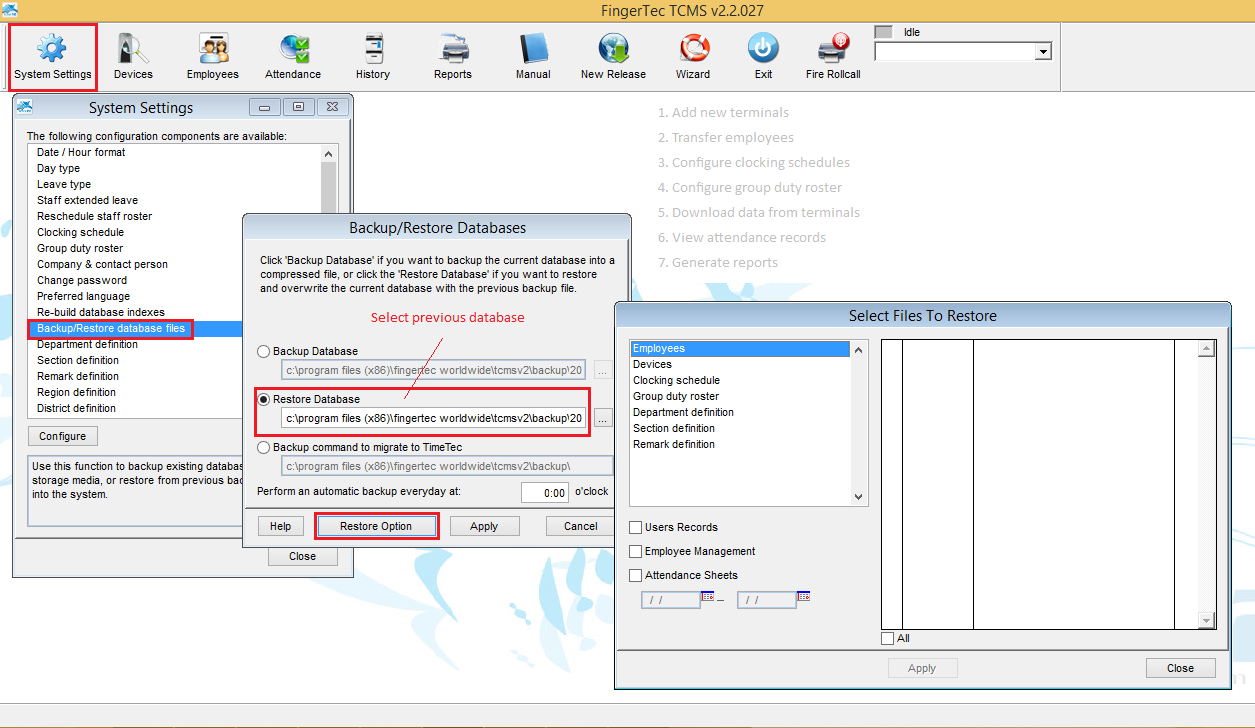Open the History toolbar icon
The image size is (1255, 728).
pos(373,56)
